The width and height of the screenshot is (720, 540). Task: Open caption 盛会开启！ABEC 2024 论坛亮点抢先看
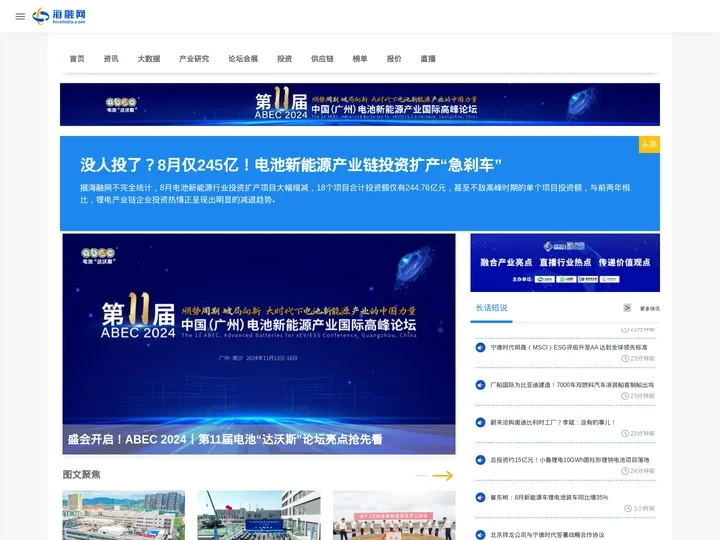click(x=225, y=439)
